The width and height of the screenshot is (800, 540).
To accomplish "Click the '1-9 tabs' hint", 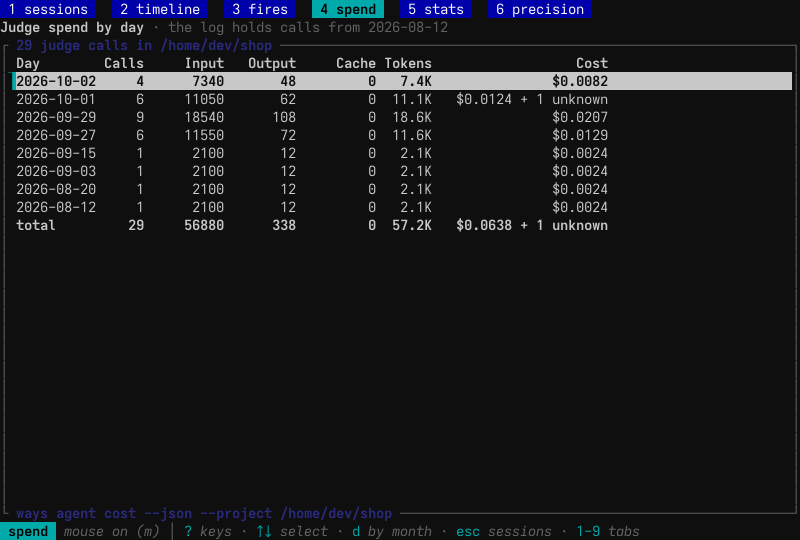I will pyautogui.click(x=608, y=531).
